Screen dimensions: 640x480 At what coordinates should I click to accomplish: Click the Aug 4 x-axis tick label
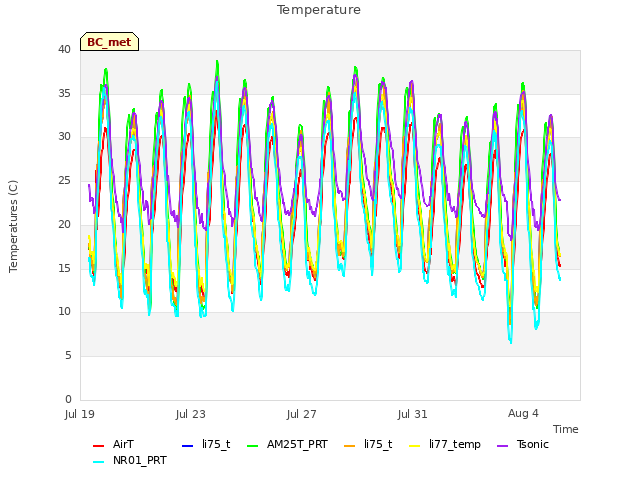point(523,413)
